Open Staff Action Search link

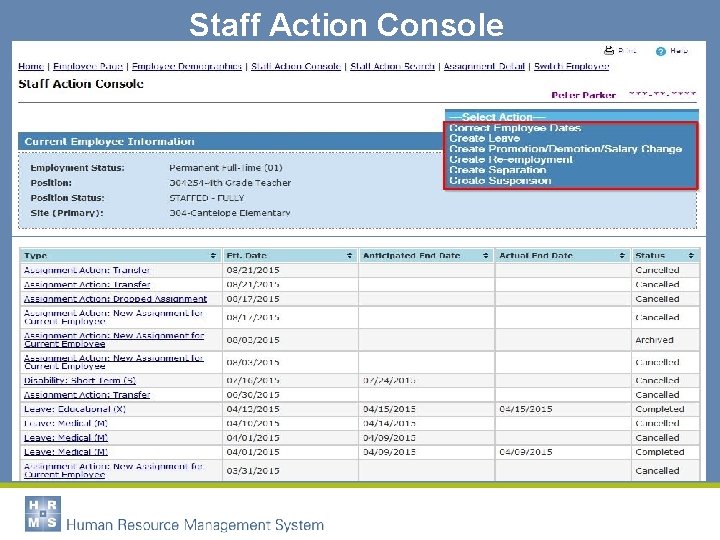392,66
